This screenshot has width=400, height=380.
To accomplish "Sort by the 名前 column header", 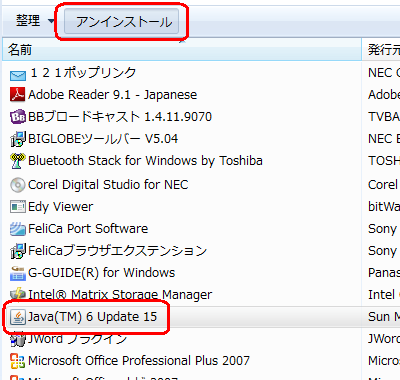I will [x=182, y=50].
